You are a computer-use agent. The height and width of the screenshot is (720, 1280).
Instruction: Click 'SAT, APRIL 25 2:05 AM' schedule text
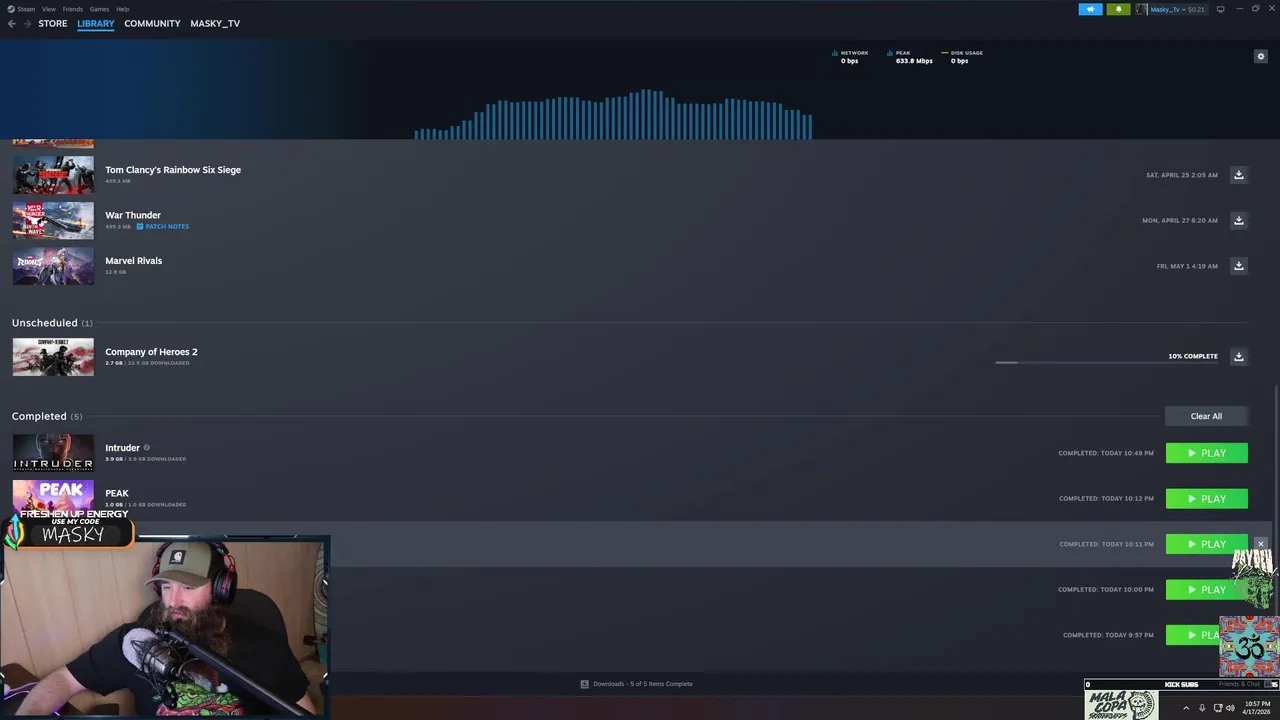tap(1182, 175)
